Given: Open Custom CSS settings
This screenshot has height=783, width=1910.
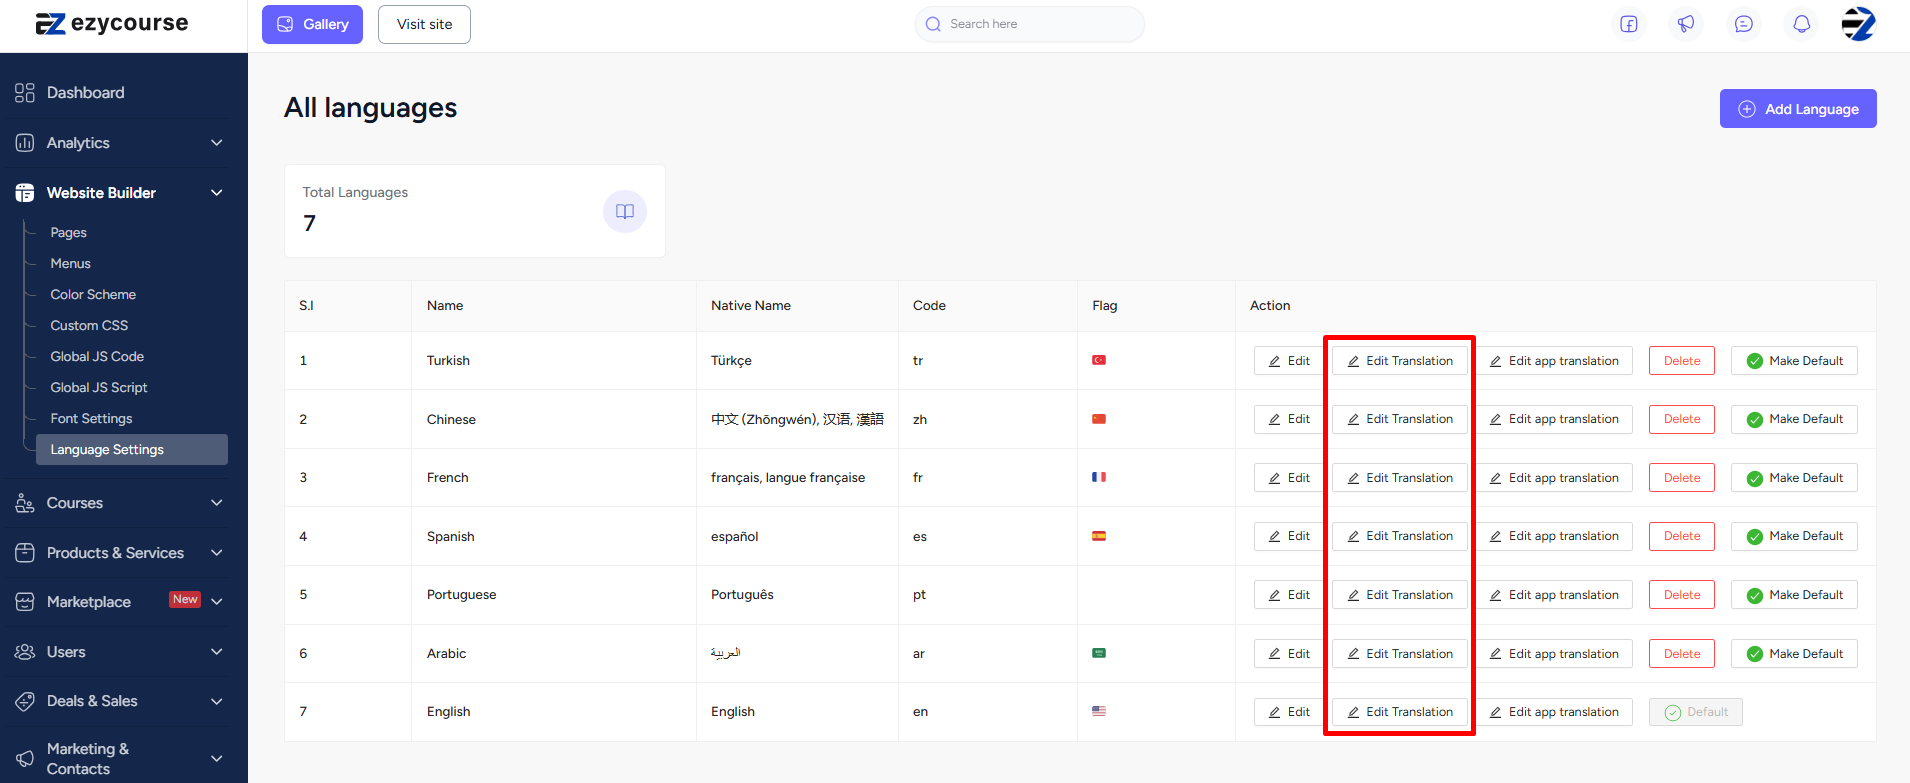Looking at the screenshot, I should 89,325.
